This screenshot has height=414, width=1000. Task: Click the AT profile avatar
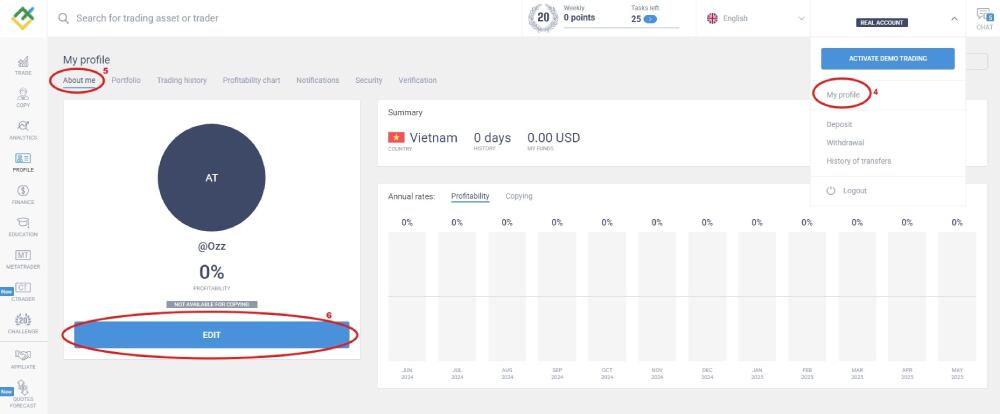[x=212, y=177]
